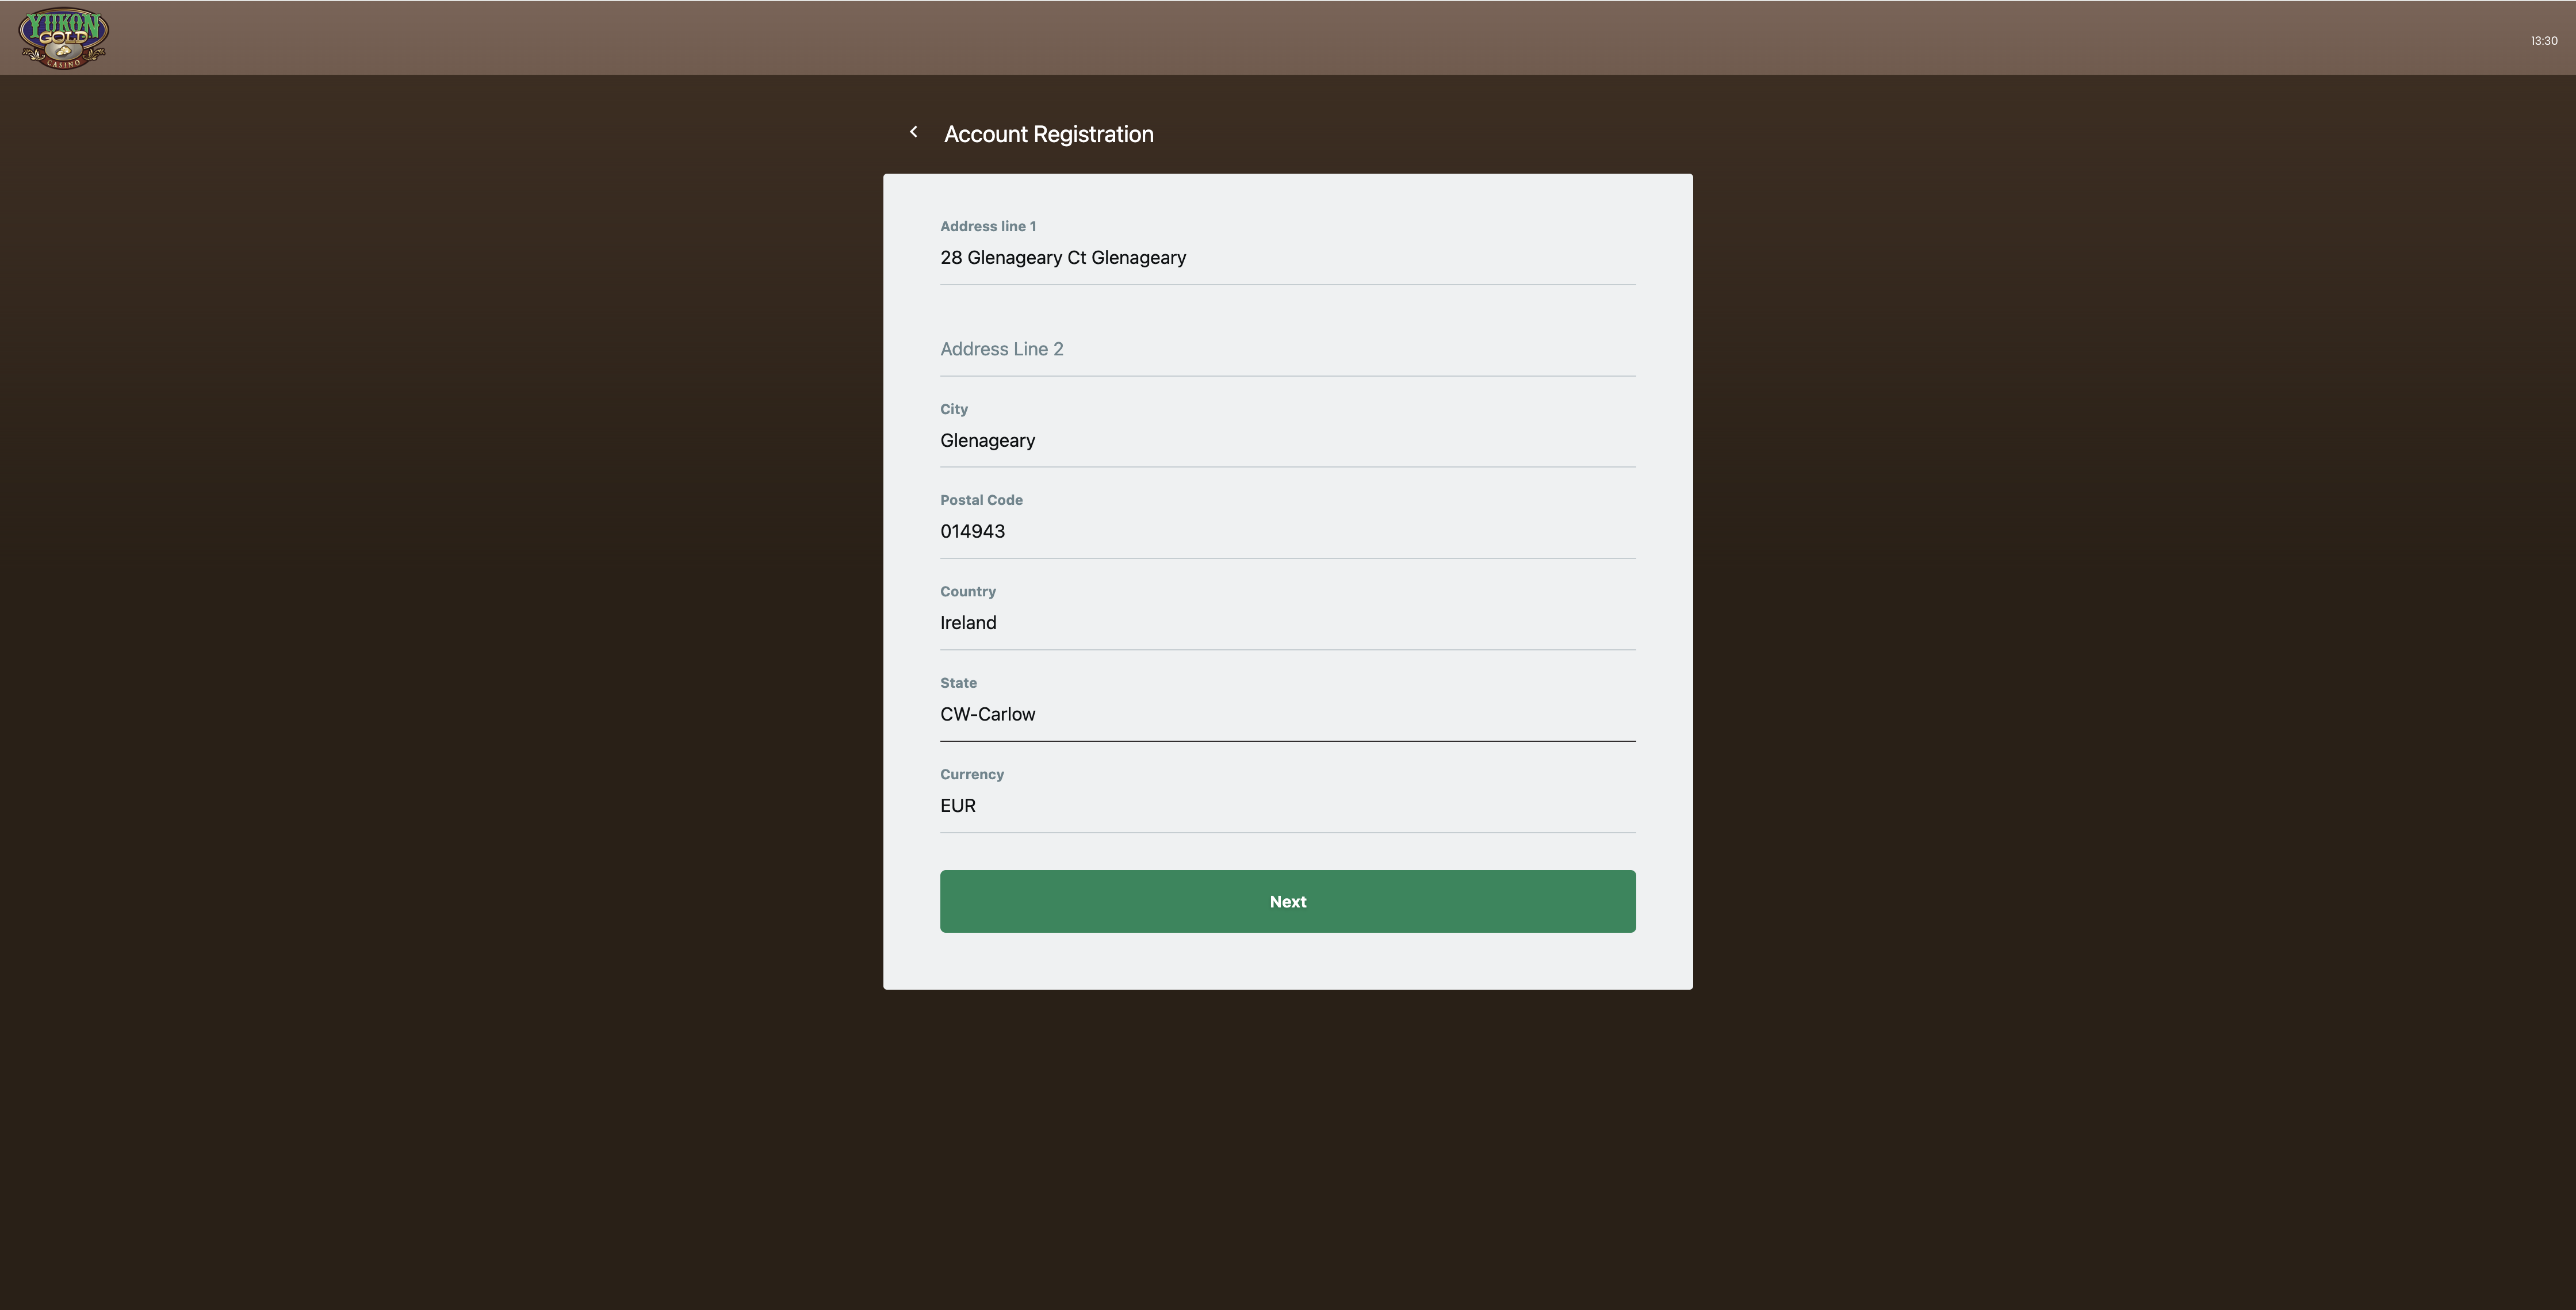Select the Postal Code field 014943
Viewport: 2576px width, 1310px height.
pos(1287,532)
